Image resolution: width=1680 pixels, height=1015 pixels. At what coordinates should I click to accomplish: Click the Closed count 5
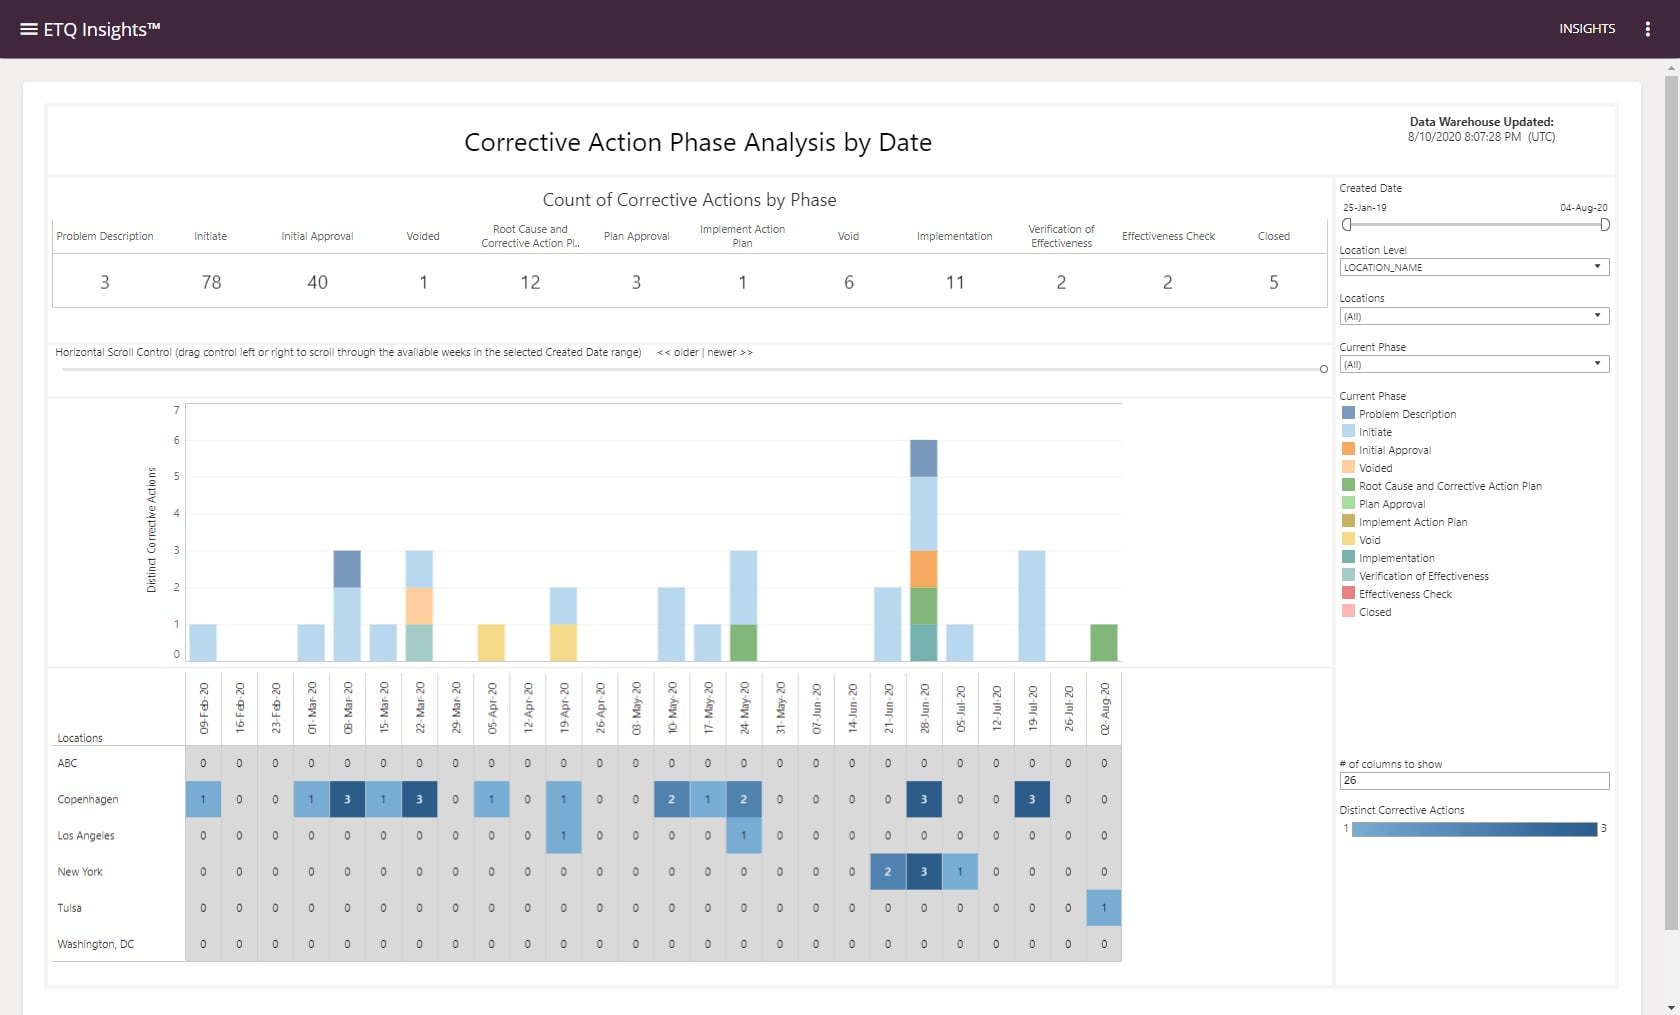(1274, 283)
